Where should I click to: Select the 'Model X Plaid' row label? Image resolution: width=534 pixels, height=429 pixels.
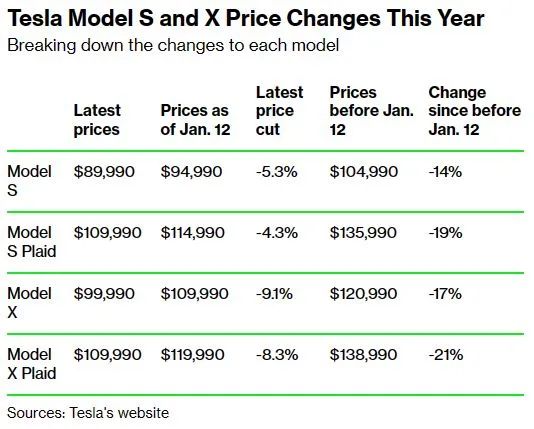point(32,364)
